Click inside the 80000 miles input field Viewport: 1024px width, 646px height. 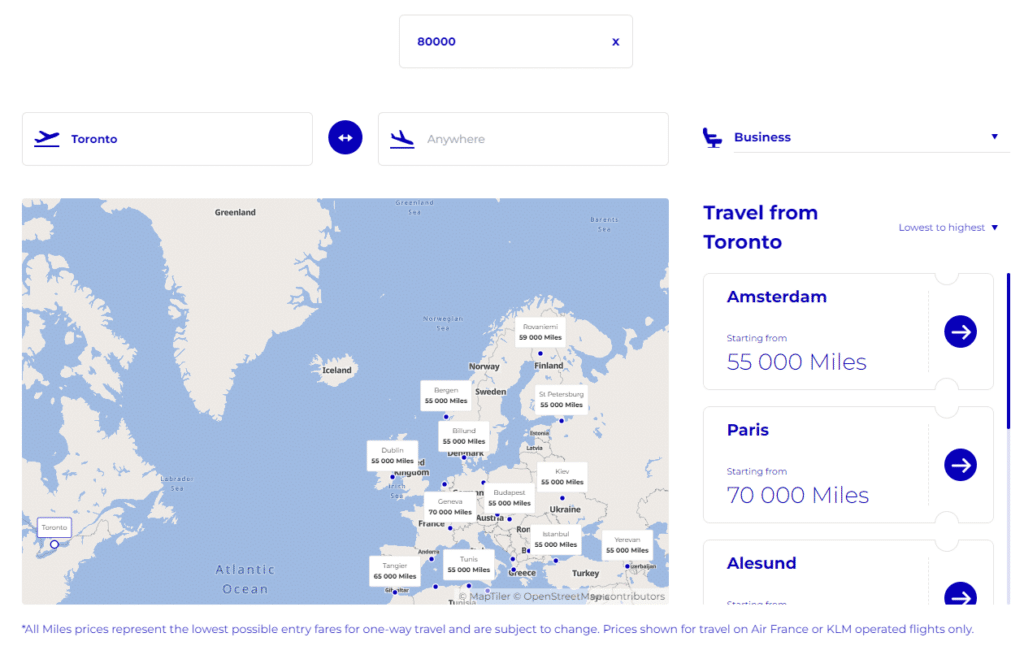[500, 41]
